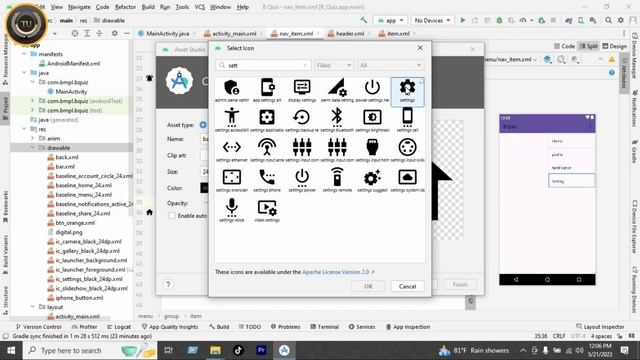Open the No Devices dropdown
Screen dimensions: 640x360
(432, 20)
